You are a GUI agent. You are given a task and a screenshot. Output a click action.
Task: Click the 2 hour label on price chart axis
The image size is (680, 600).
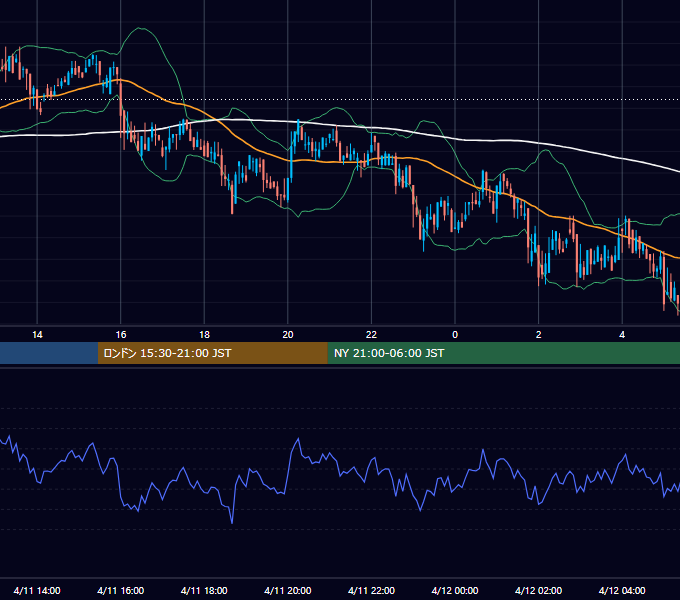point(539,335)
